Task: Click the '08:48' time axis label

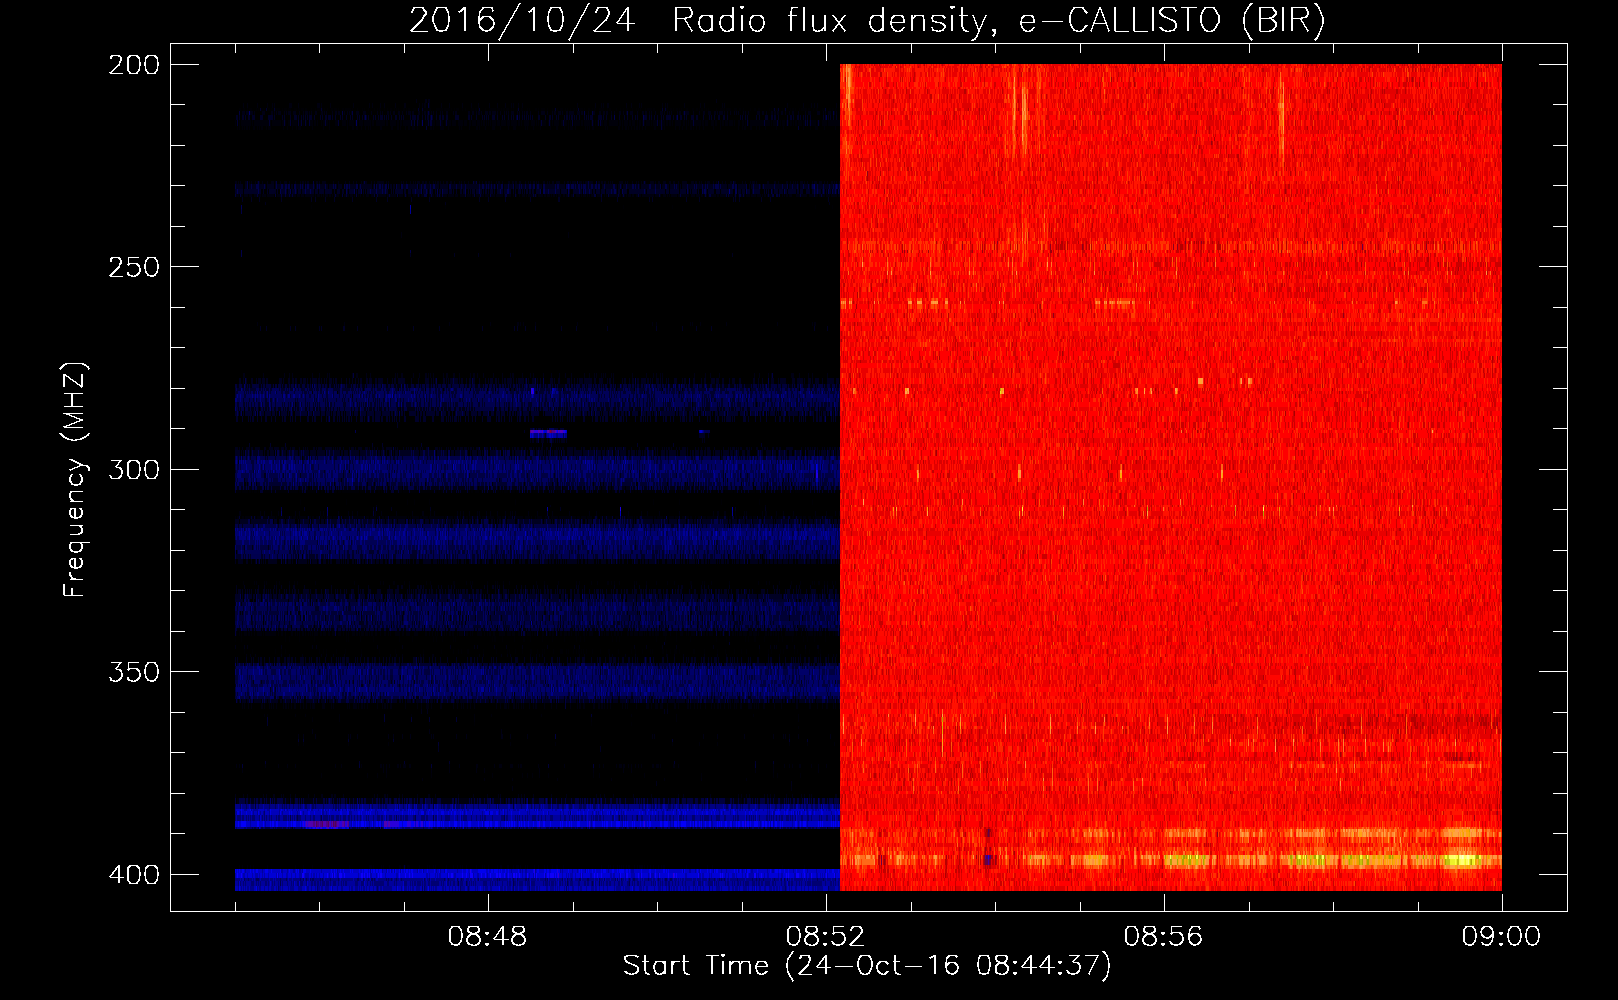Action: pos(487,937)
